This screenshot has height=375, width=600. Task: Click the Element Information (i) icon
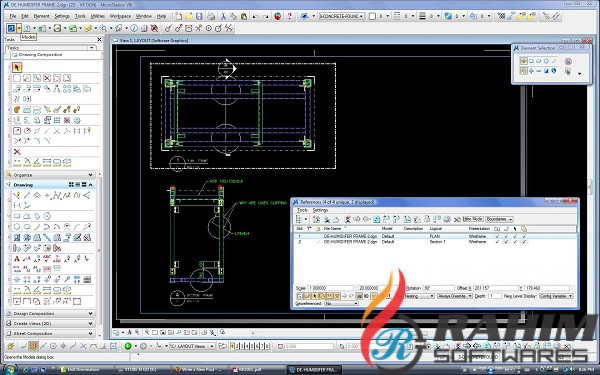pos(134,28)
